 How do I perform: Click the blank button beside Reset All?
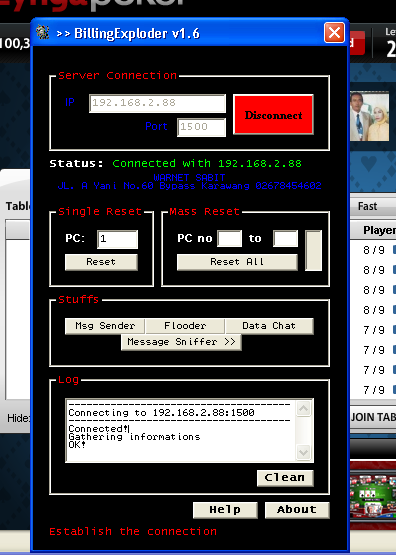pyautogui.click(x=314, y=251)
